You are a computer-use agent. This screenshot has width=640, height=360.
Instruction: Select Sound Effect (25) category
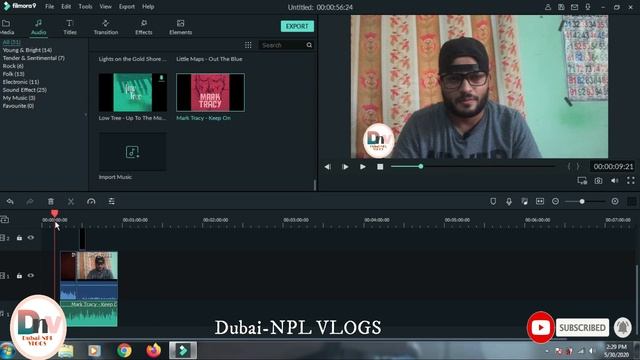24,90
